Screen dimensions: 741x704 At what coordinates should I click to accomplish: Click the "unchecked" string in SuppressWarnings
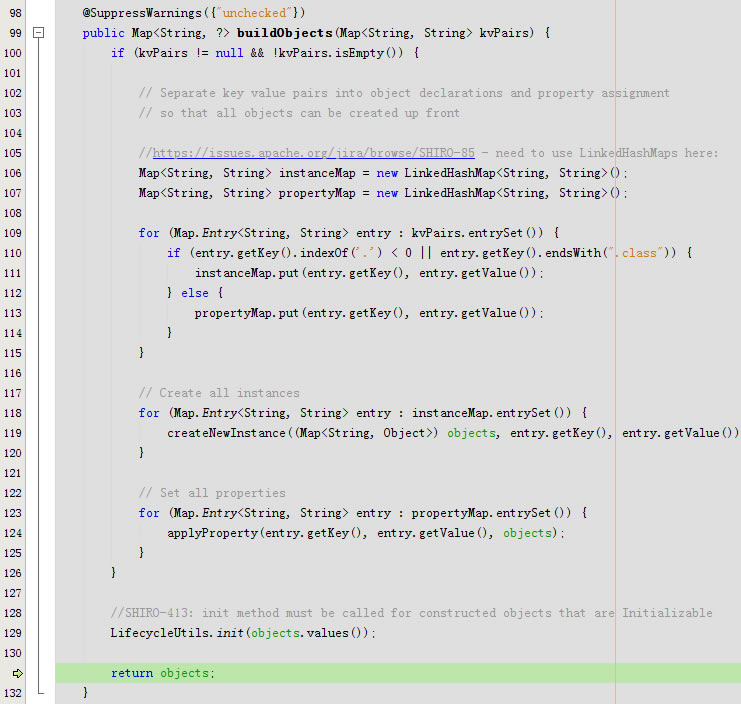[x=254, y=13]
